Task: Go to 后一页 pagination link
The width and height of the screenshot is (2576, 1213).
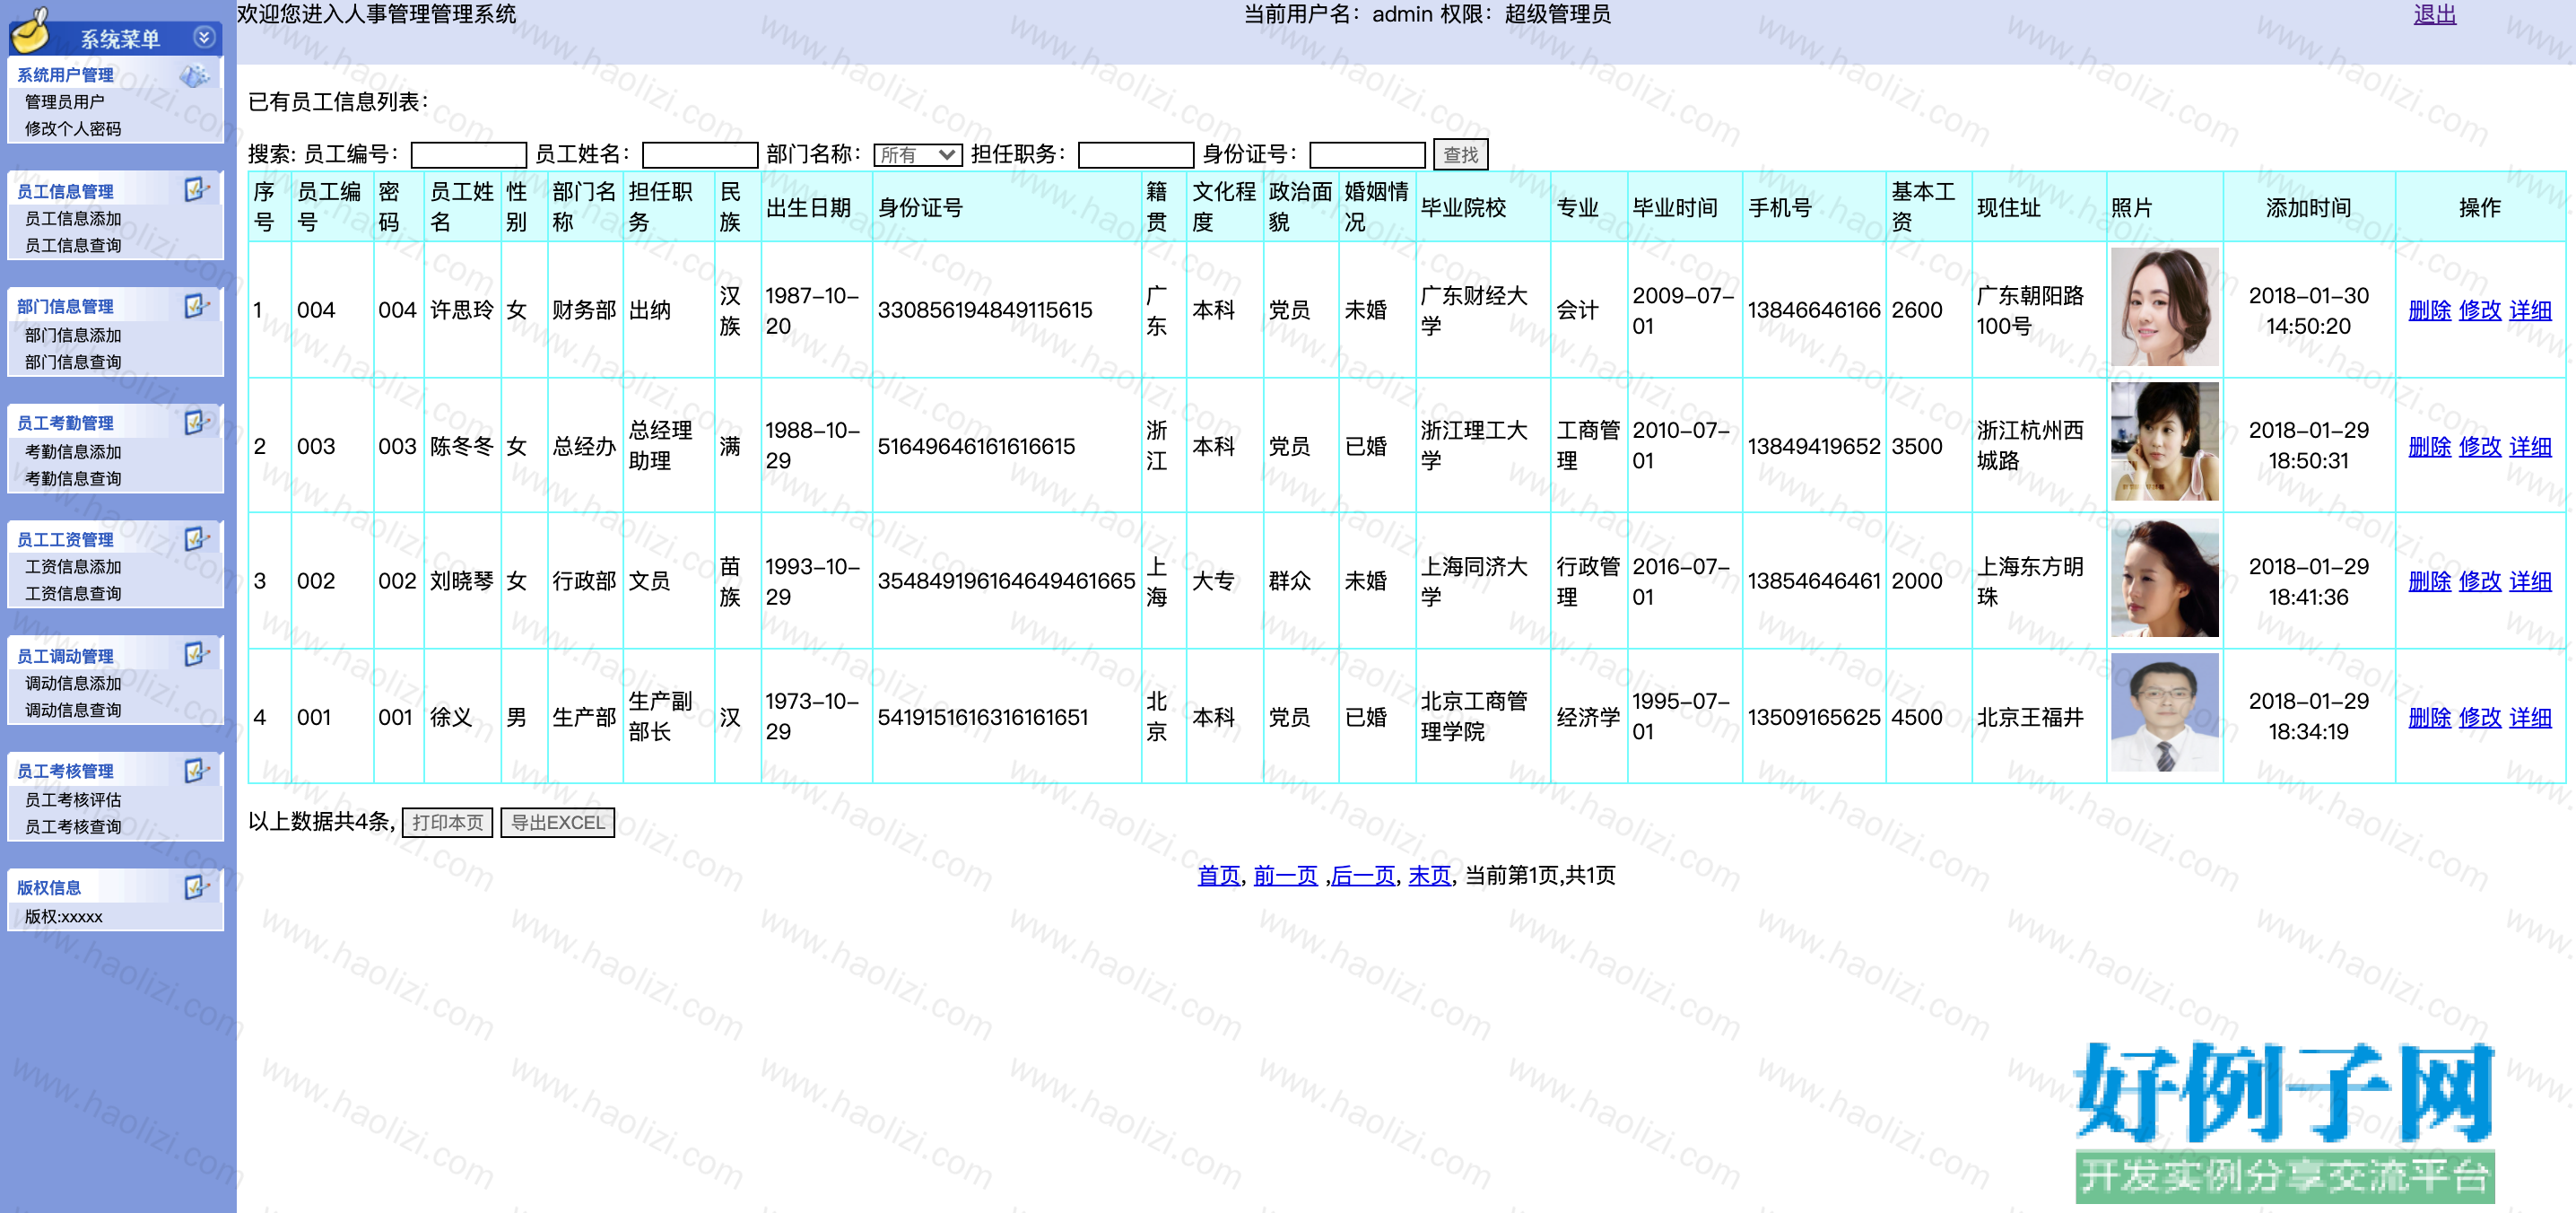Action: pos(1363,876)
